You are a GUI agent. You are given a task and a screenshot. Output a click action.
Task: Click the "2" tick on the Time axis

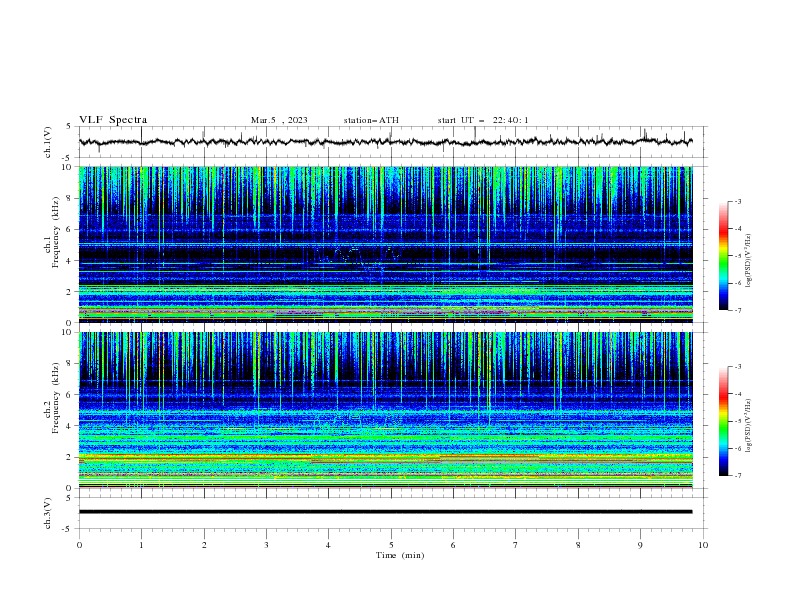click(204, 545)
